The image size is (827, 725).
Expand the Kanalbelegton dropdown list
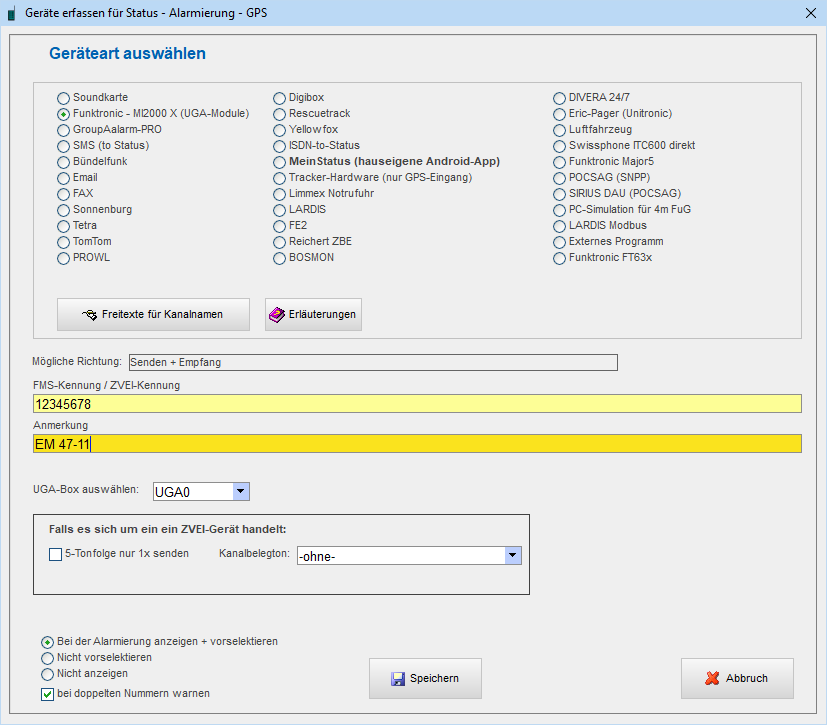click(x=512, y=556)
